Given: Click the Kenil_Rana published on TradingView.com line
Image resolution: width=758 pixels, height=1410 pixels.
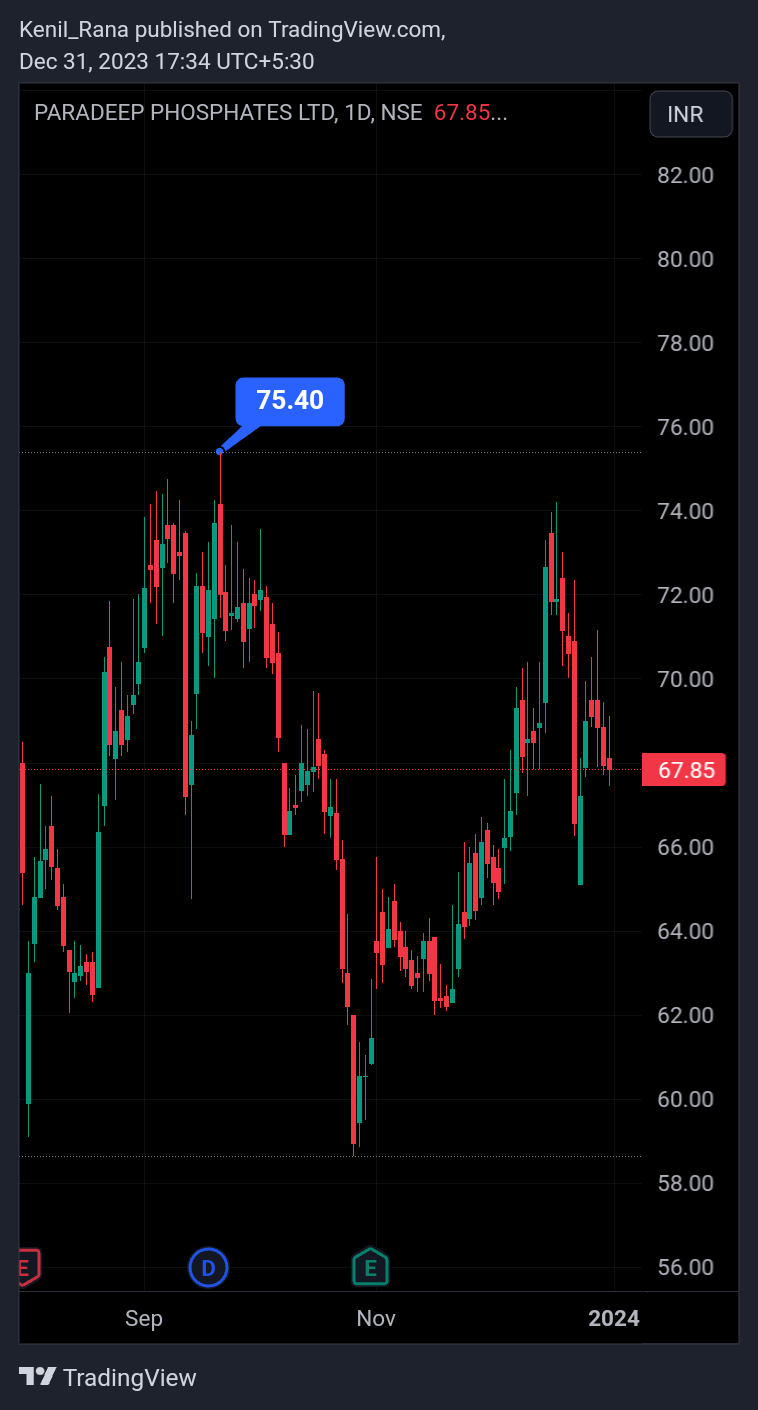Looking at the screenshot, I should coord(232,30).
